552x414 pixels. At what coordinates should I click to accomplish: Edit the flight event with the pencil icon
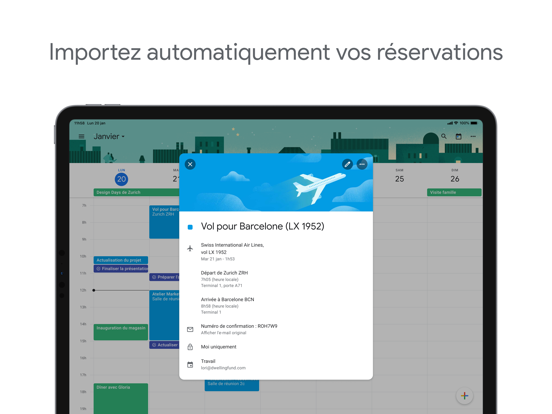tap(347, 164)
